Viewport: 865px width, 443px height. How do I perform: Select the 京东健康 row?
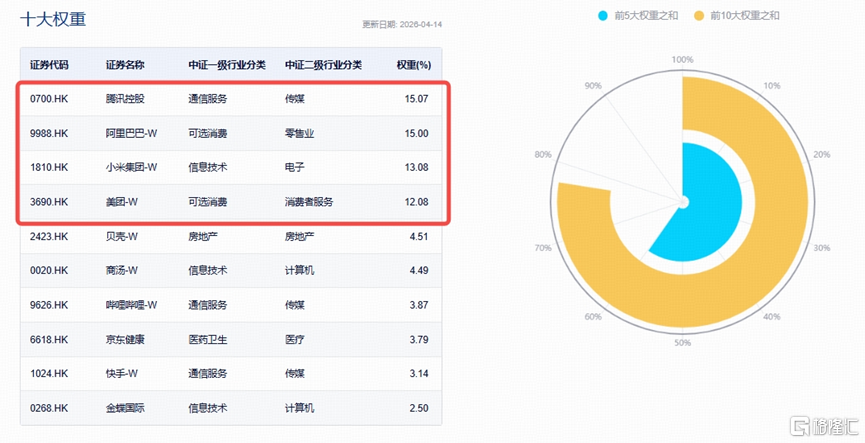231,339
